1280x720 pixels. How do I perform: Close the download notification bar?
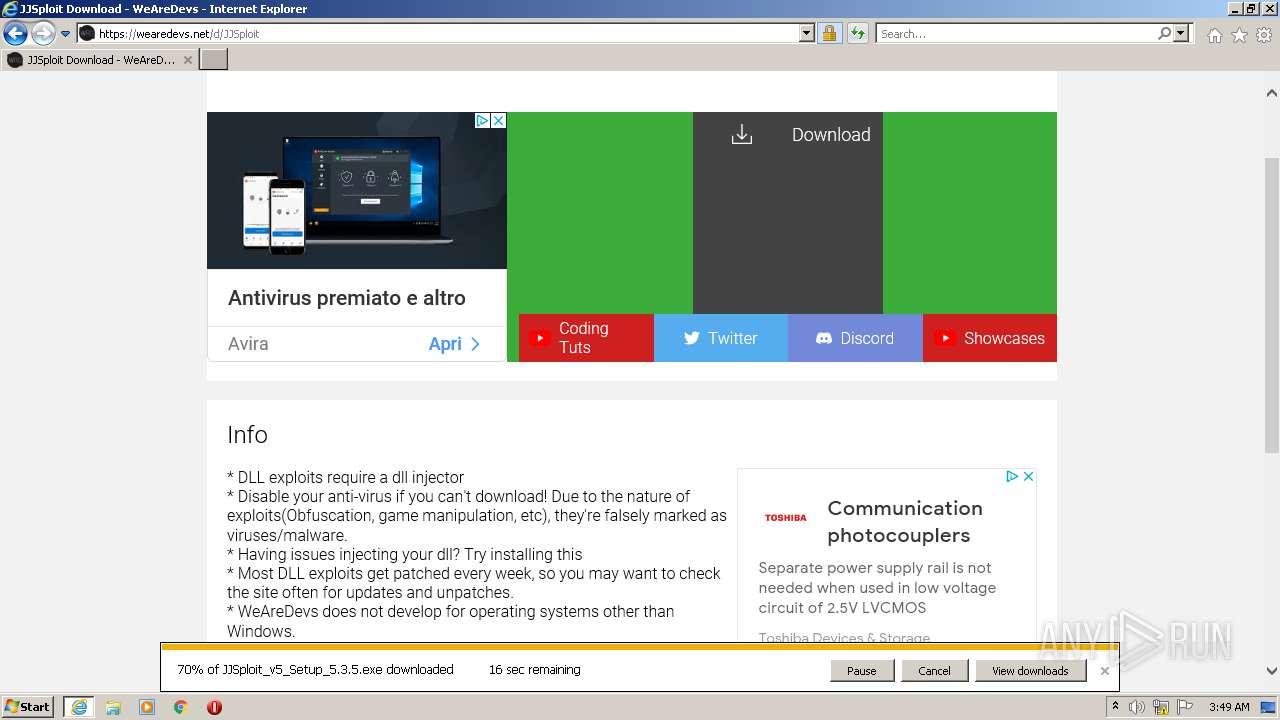[1104, 671]
